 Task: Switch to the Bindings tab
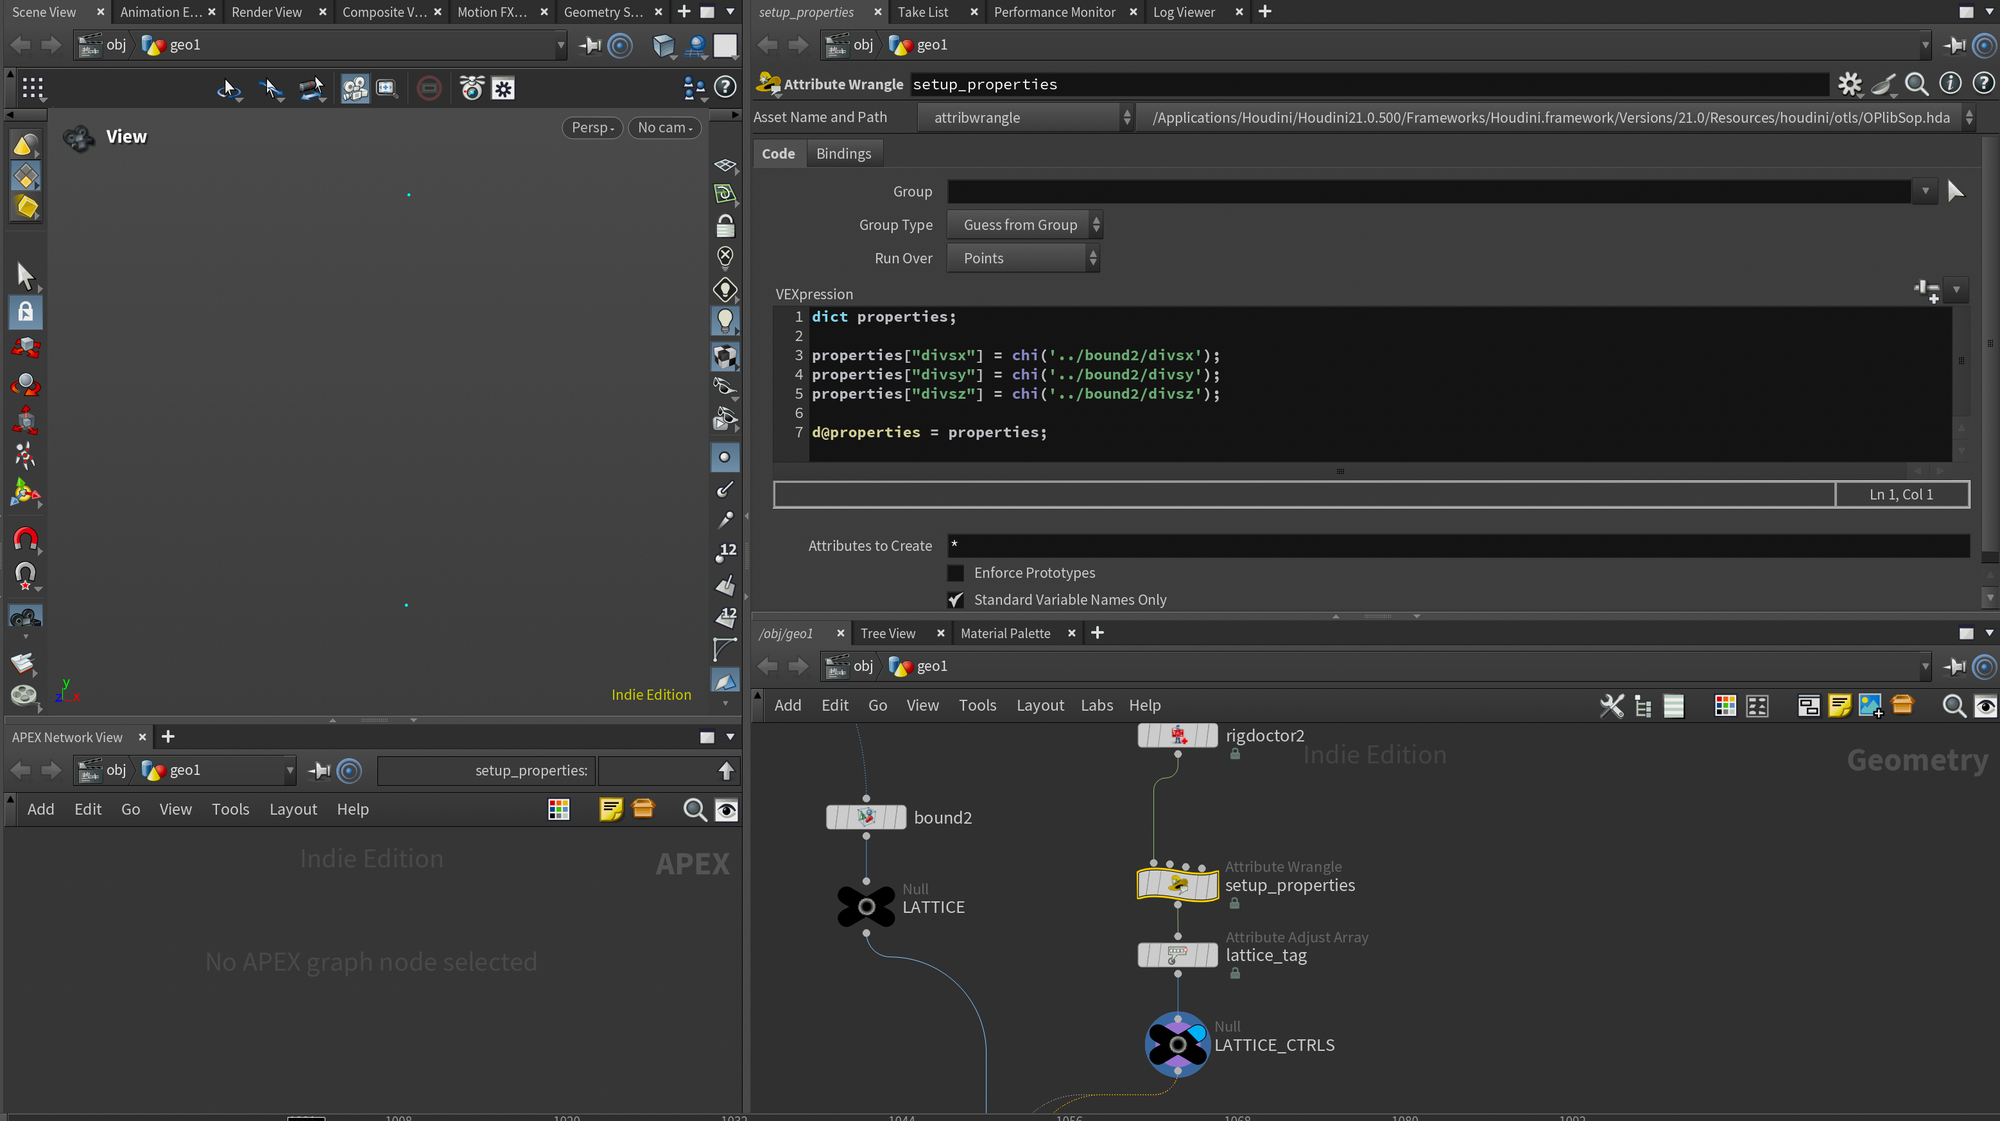[843, 153]
